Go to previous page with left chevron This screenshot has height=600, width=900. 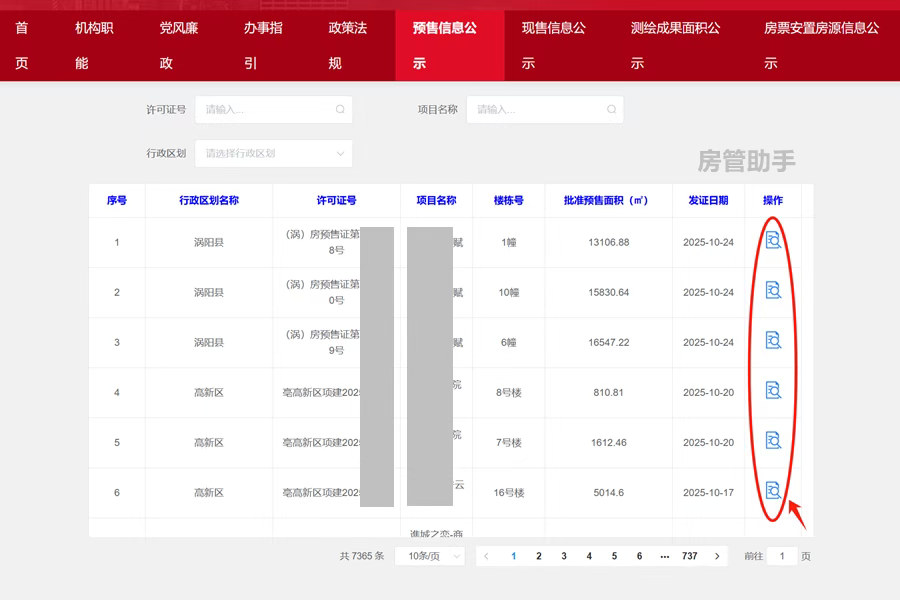[486, 555]
